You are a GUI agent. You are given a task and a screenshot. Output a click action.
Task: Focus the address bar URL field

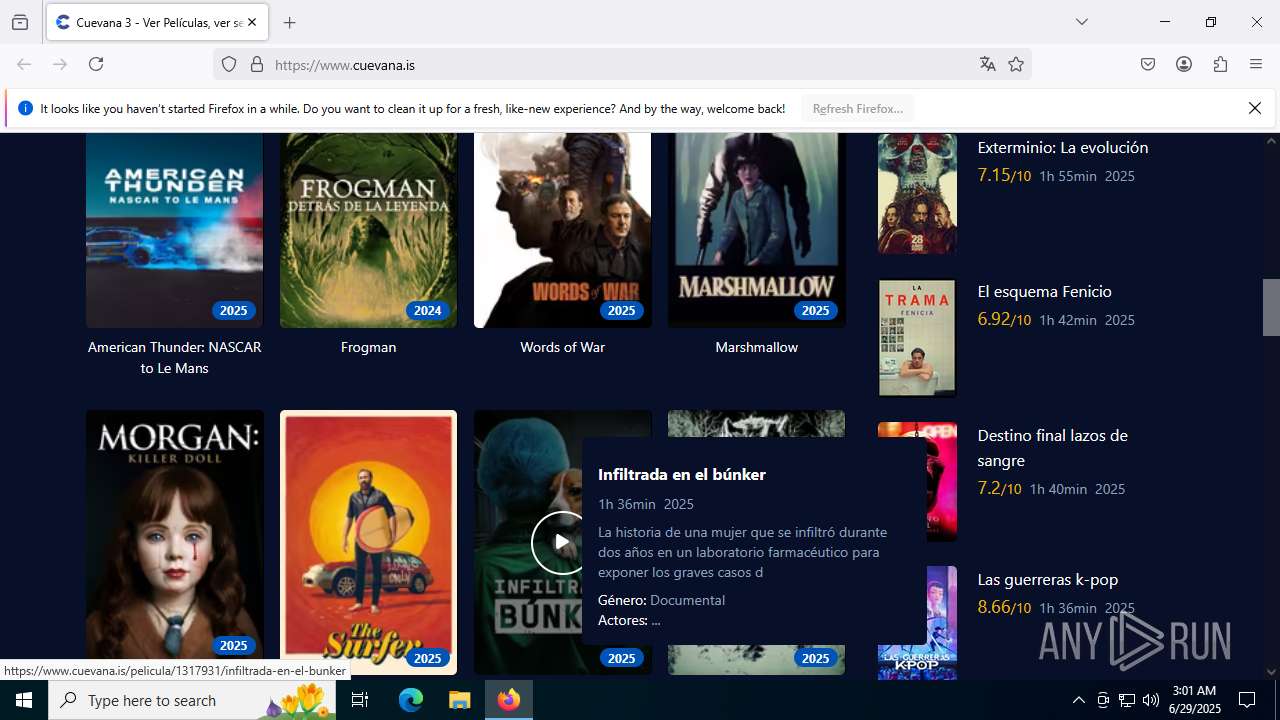click(x=620, y=65)
